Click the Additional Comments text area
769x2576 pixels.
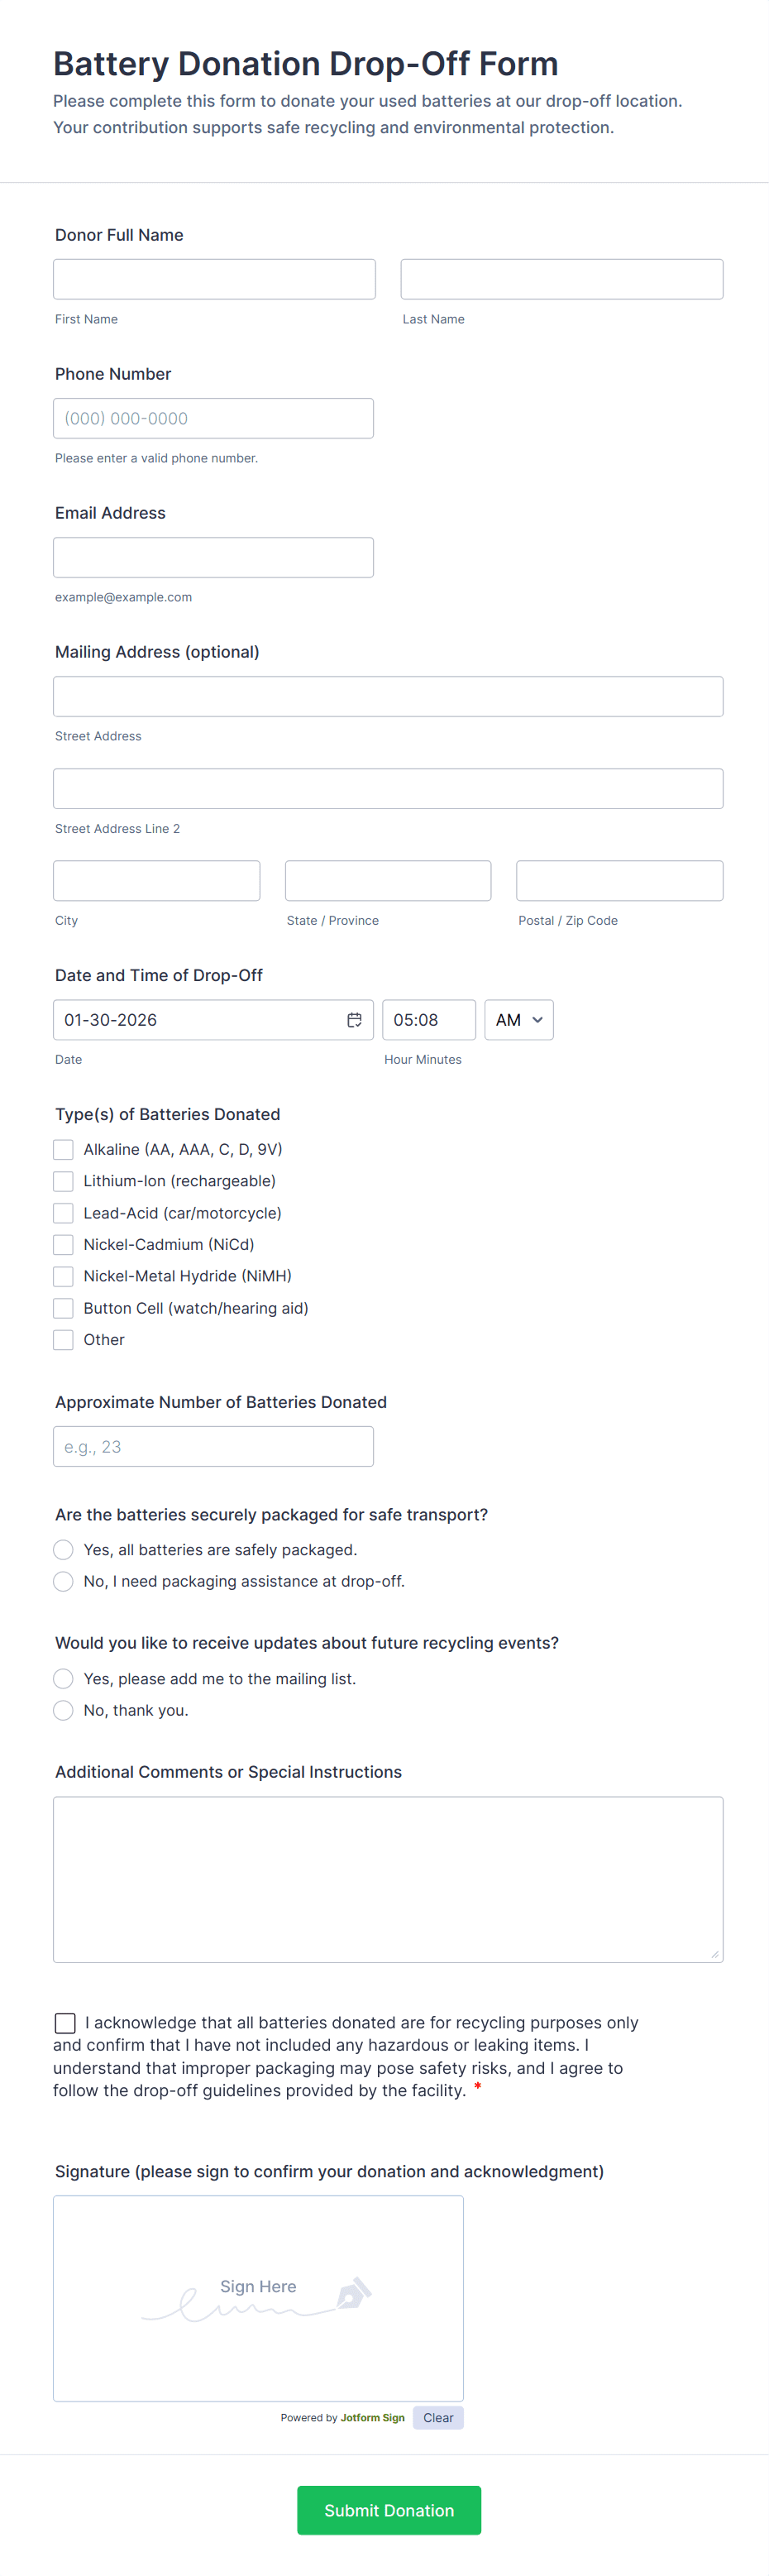388,1879
